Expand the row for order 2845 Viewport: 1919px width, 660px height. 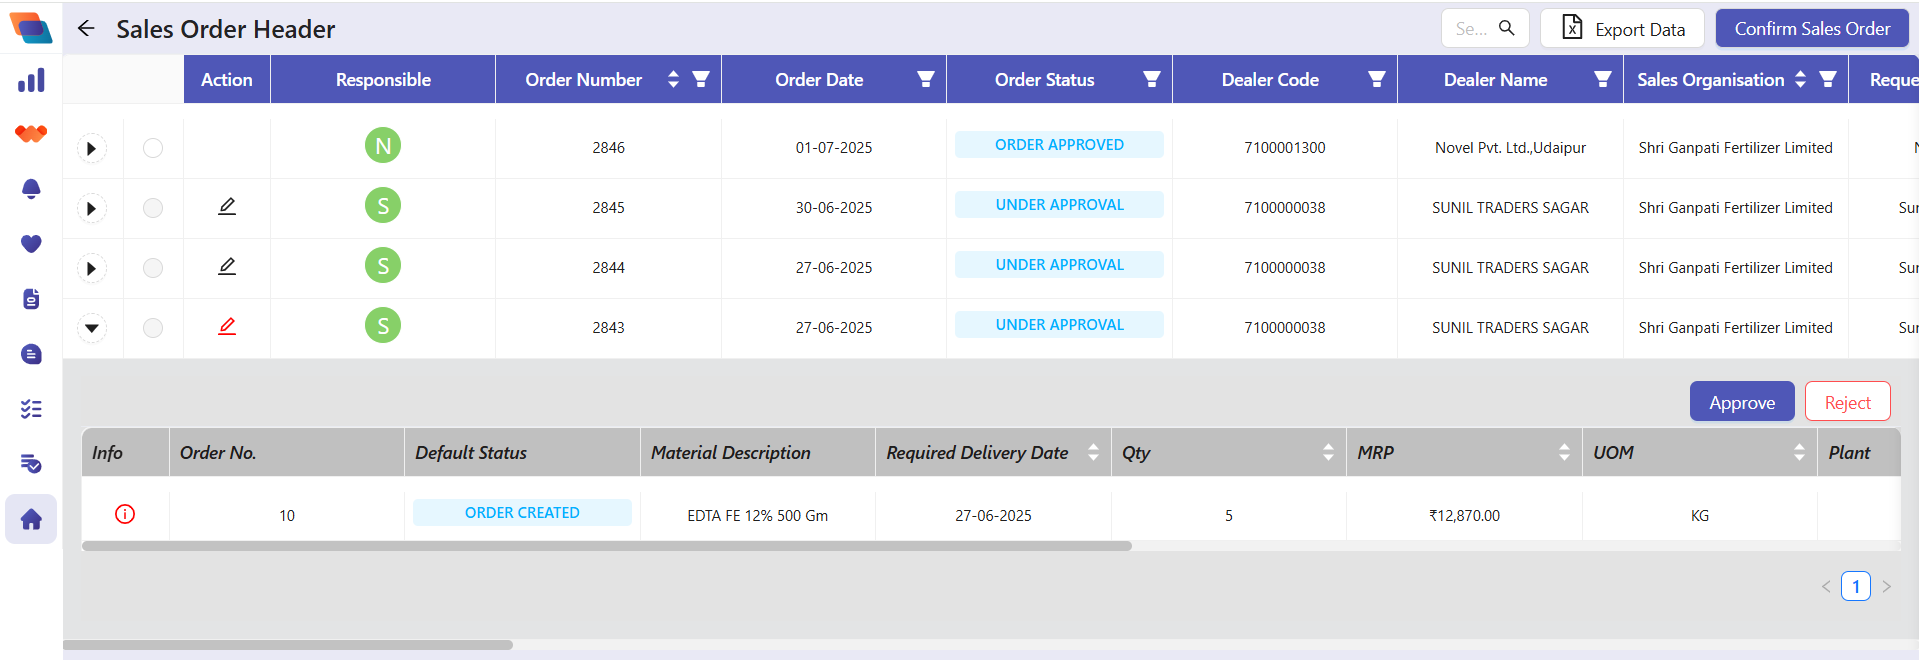(x=92, y=208)
